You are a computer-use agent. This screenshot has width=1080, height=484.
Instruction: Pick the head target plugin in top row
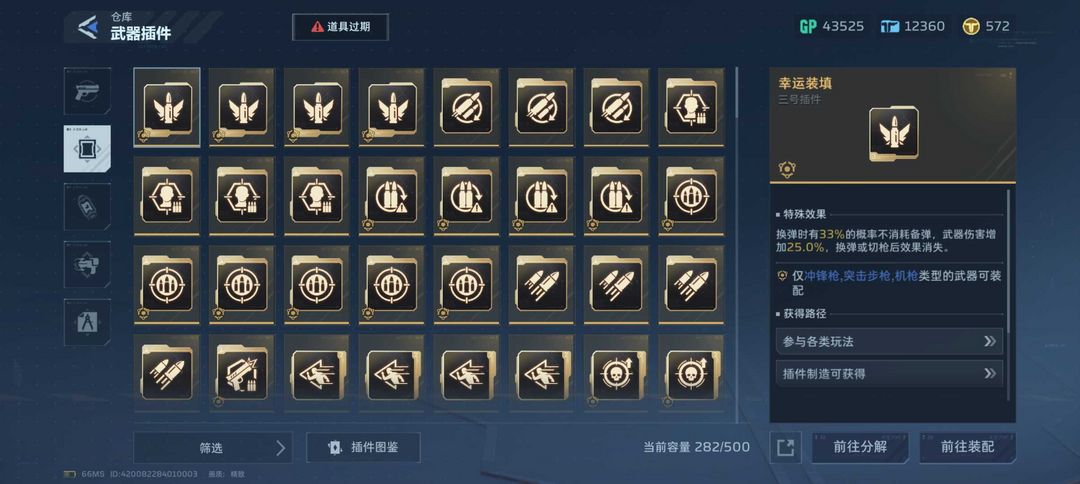pyautogui.click(x=691, y=107)
